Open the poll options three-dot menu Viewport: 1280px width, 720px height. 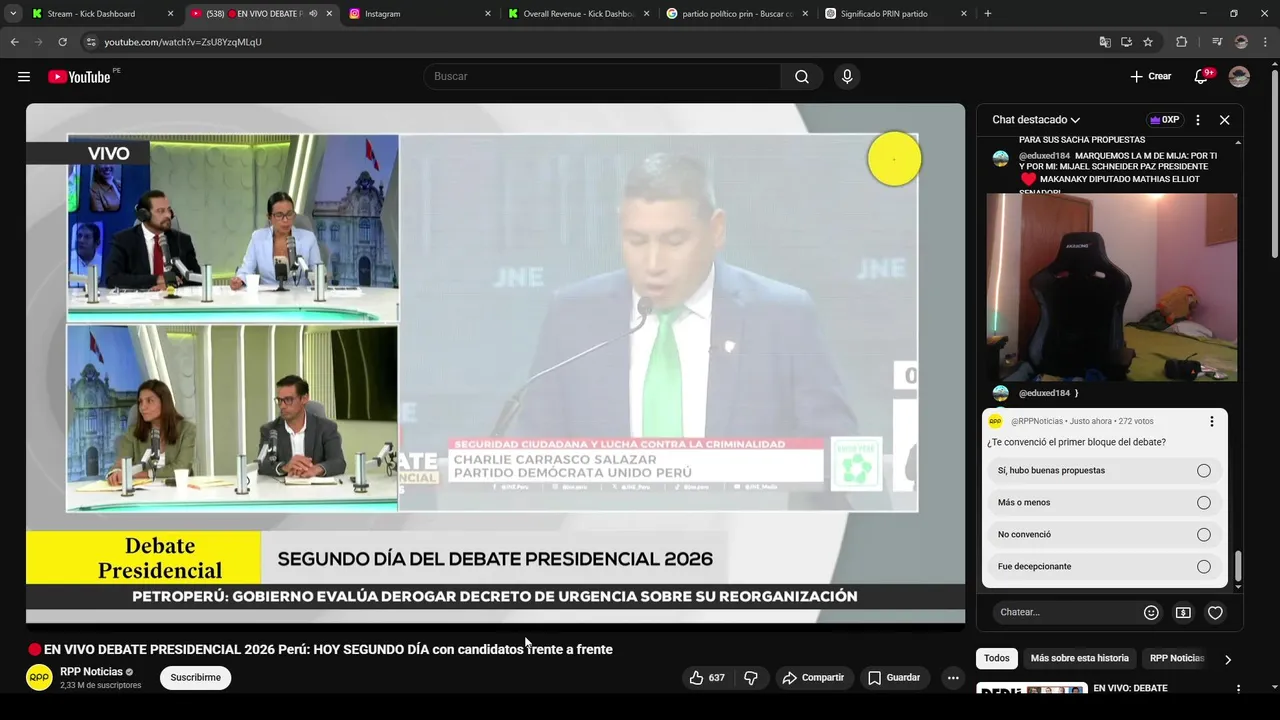pos(1211,422)
